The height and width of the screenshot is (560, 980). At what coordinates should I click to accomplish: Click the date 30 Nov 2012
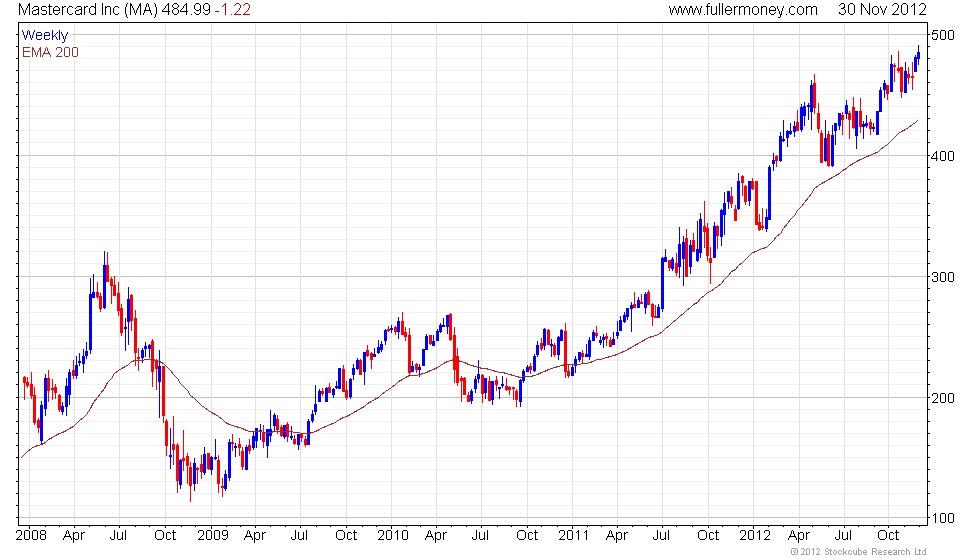(882, 9)
